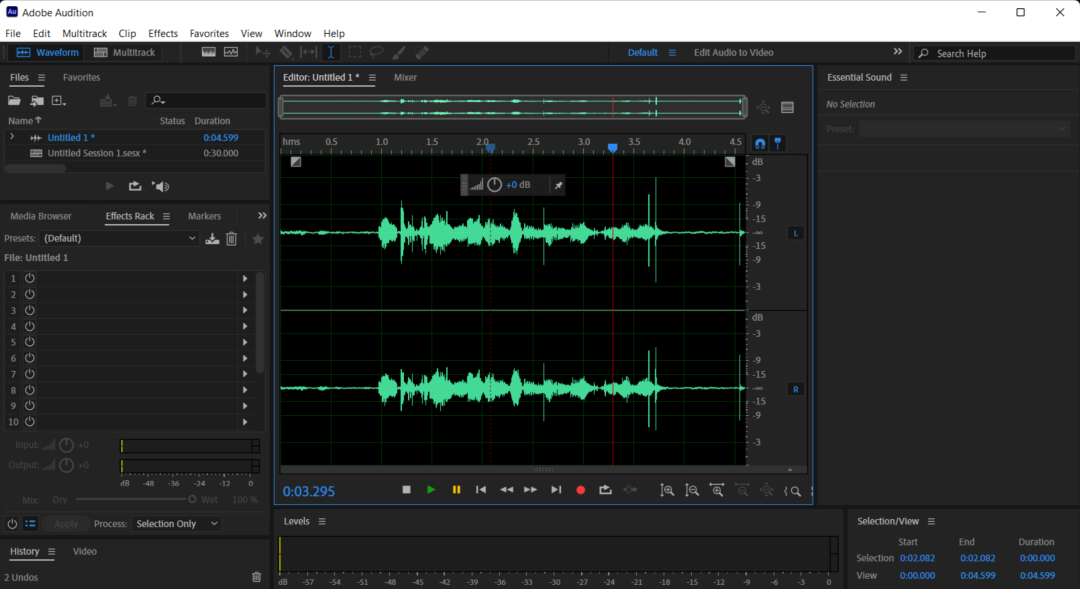Delete preset using trash icon beside Presets
Image resolution: width=1080 pixels, height=589 pixels.
[x=231, y=238]
